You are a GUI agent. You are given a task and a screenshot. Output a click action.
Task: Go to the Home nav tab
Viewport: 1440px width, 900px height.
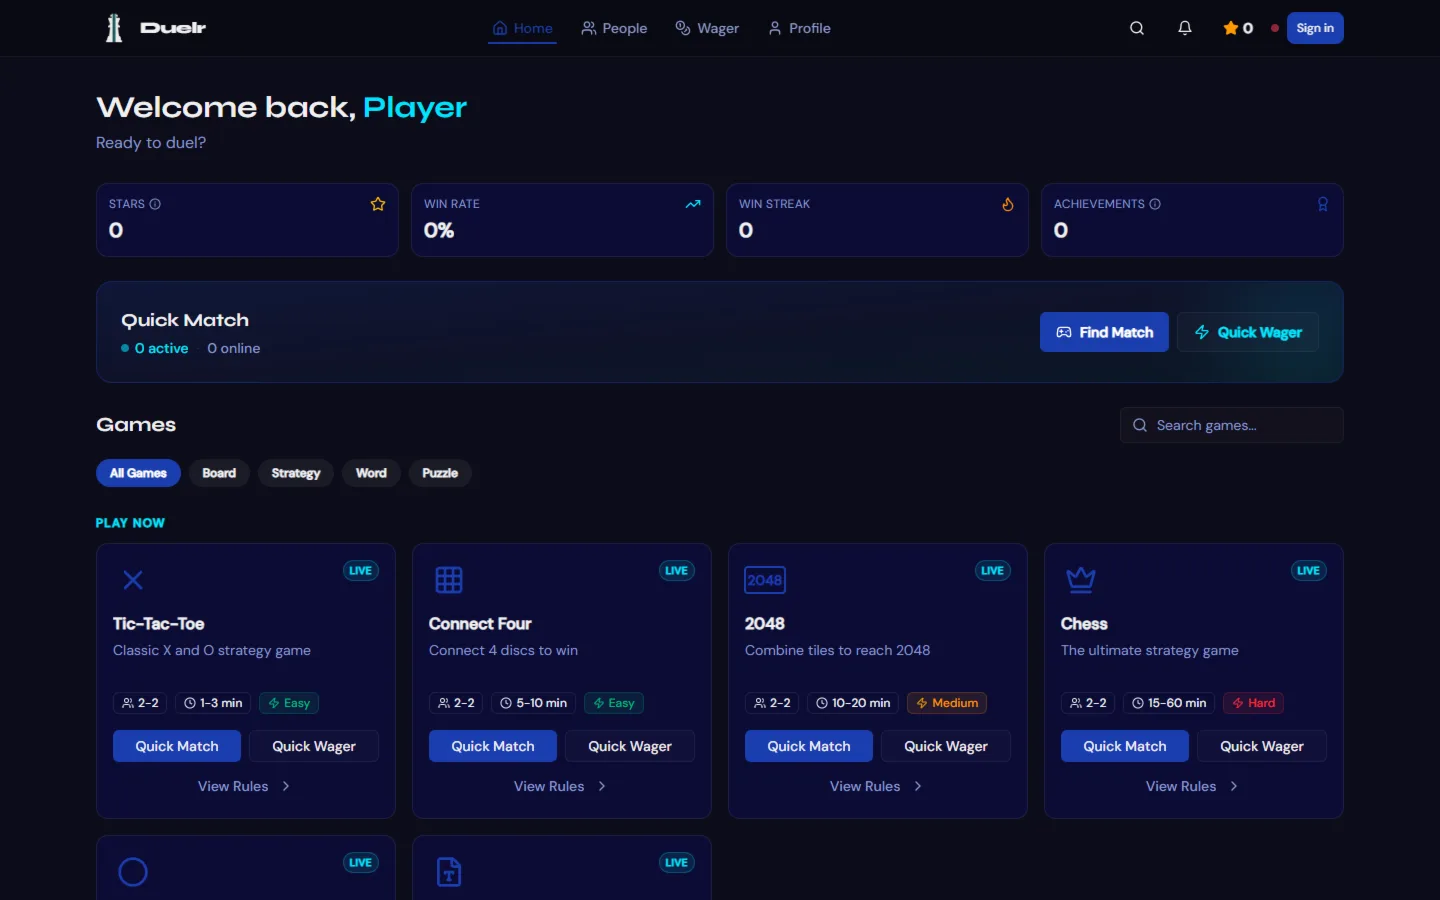pos(523,28)
